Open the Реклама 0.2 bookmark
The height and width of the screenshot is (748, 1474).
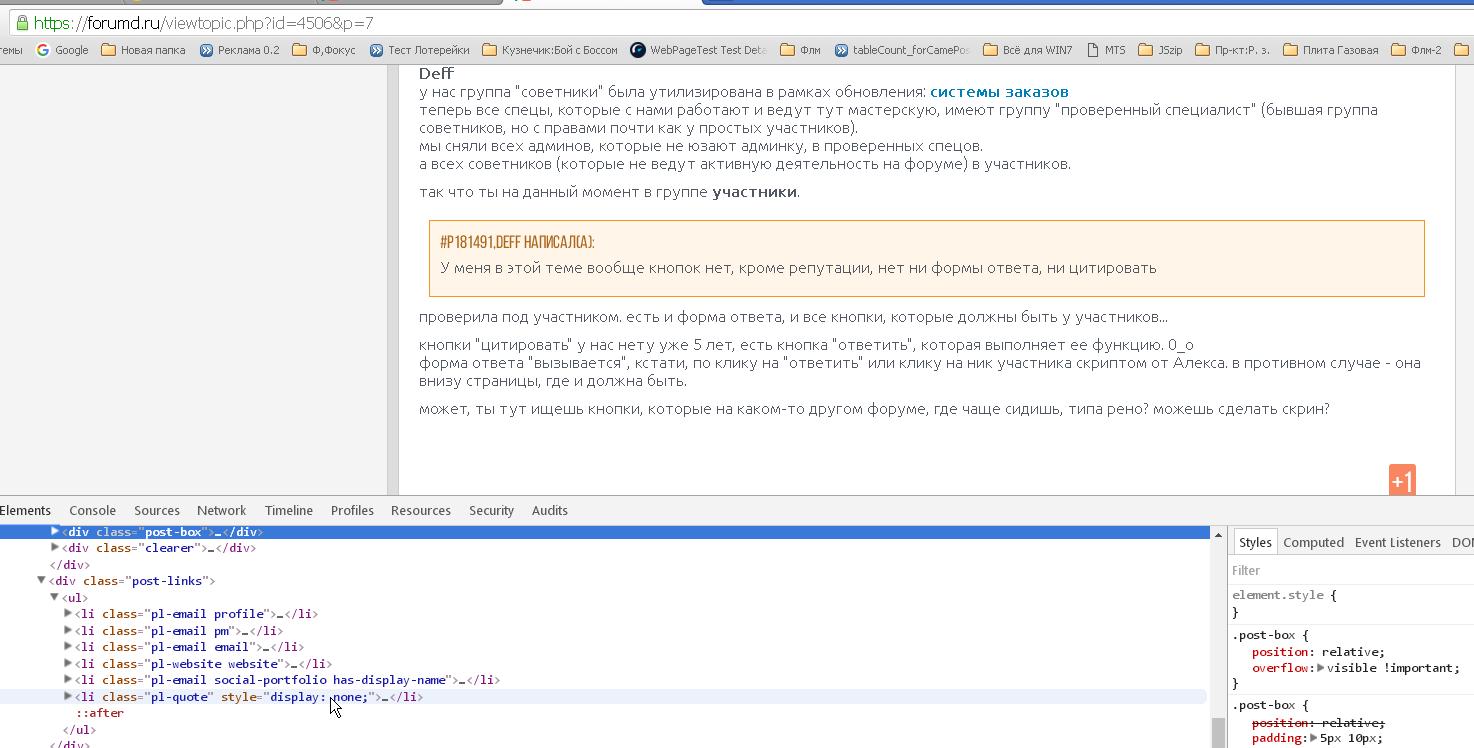[x=240, y=50]
